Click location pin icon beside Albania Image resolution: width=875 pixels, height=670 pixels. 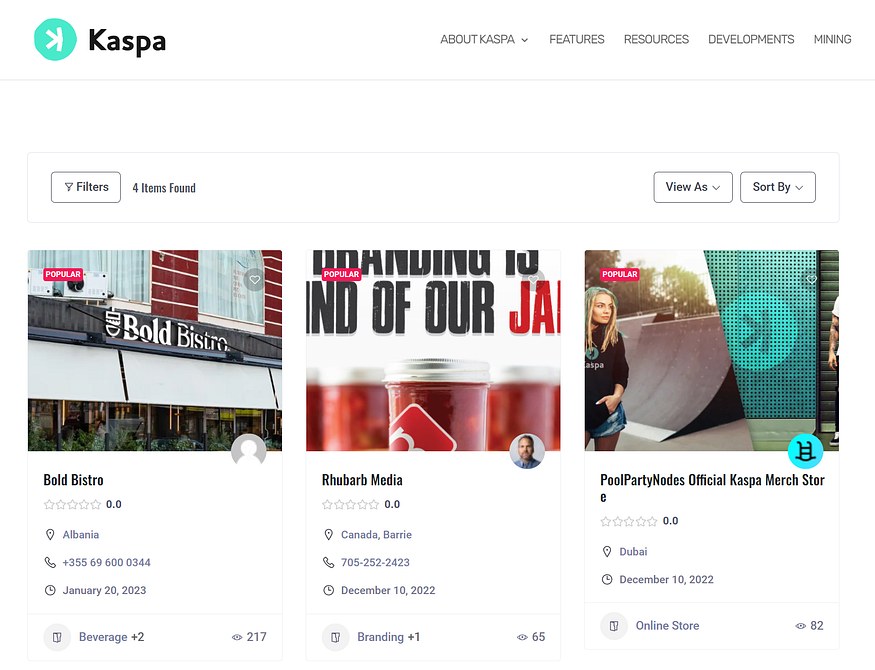[50, 534]
